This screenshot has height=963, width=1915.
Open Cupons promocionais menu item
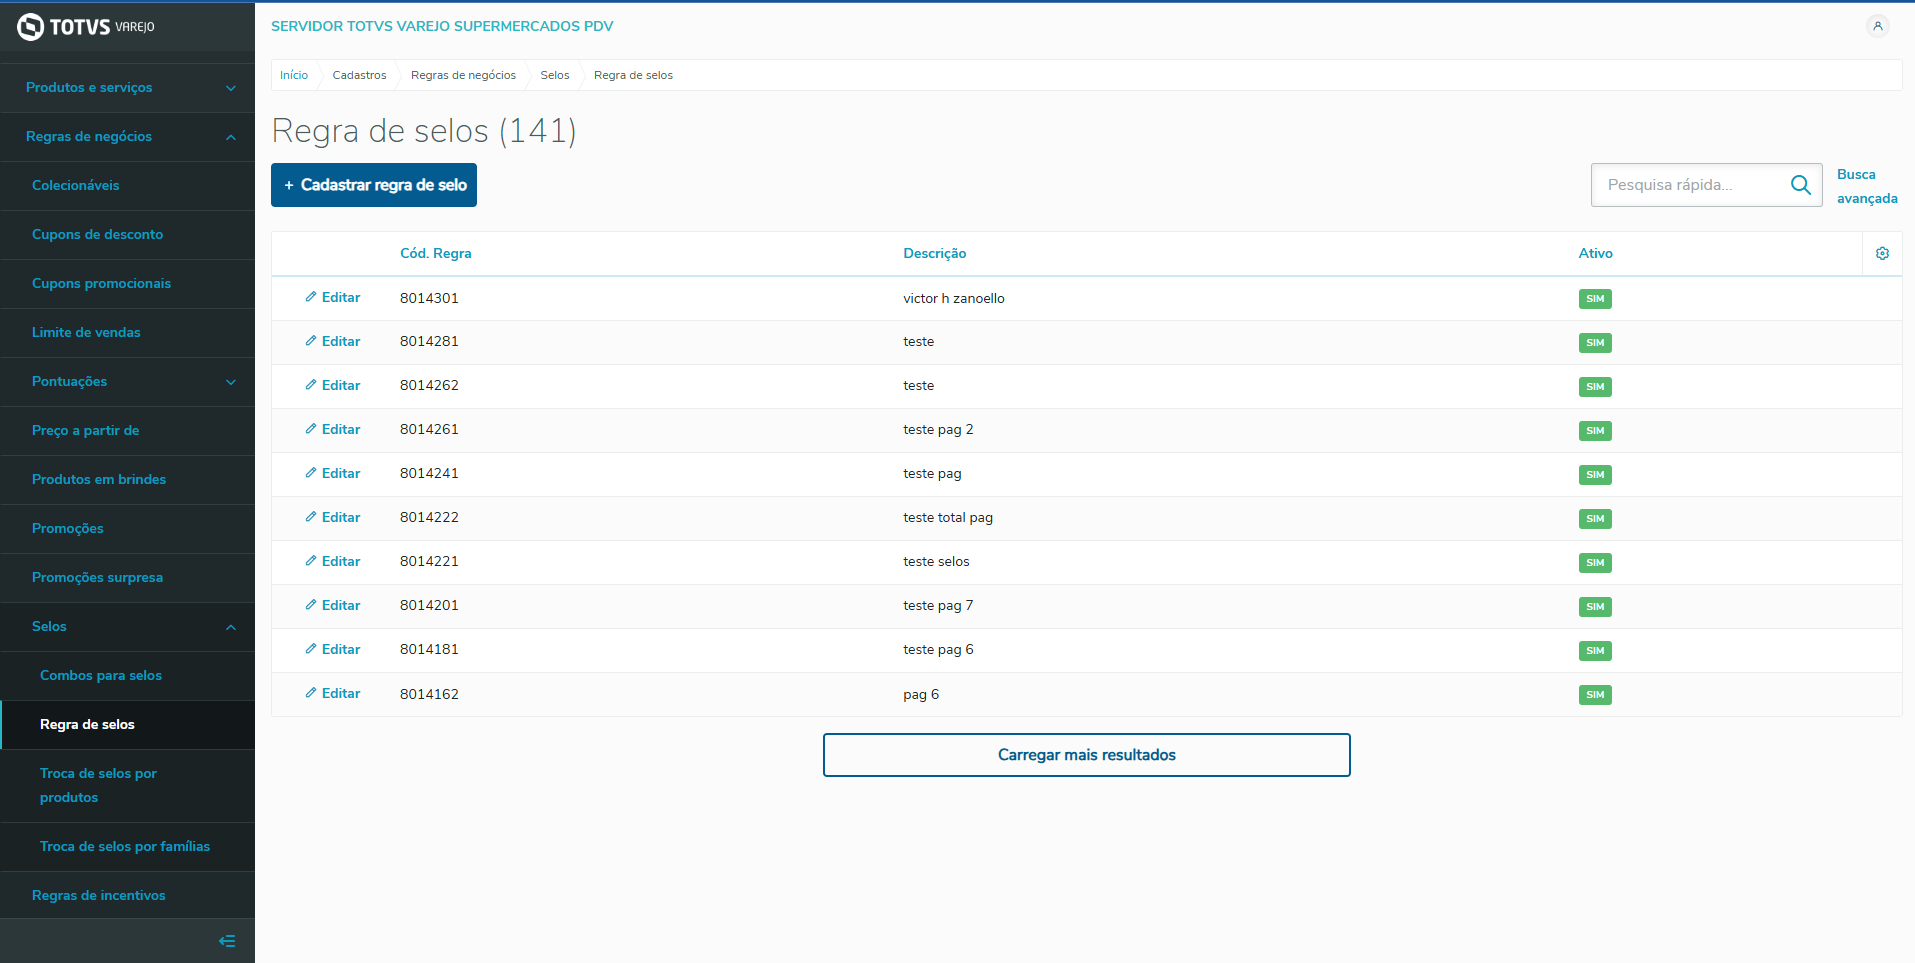[127, 284]
